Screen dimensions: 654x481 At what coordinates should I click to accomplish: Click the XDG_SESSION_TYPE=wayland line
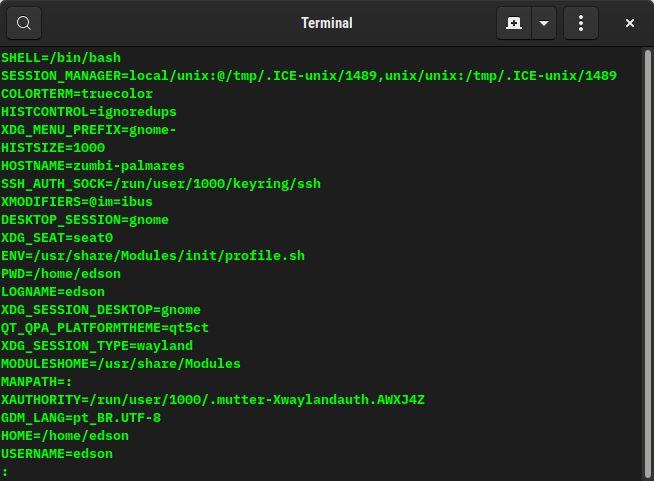(97, 345)
